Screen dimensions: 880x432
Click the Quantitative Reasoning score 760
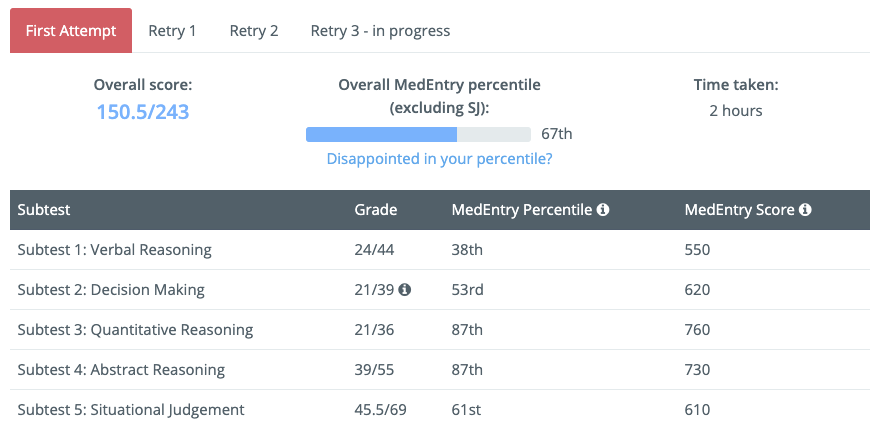click(698, 330)
